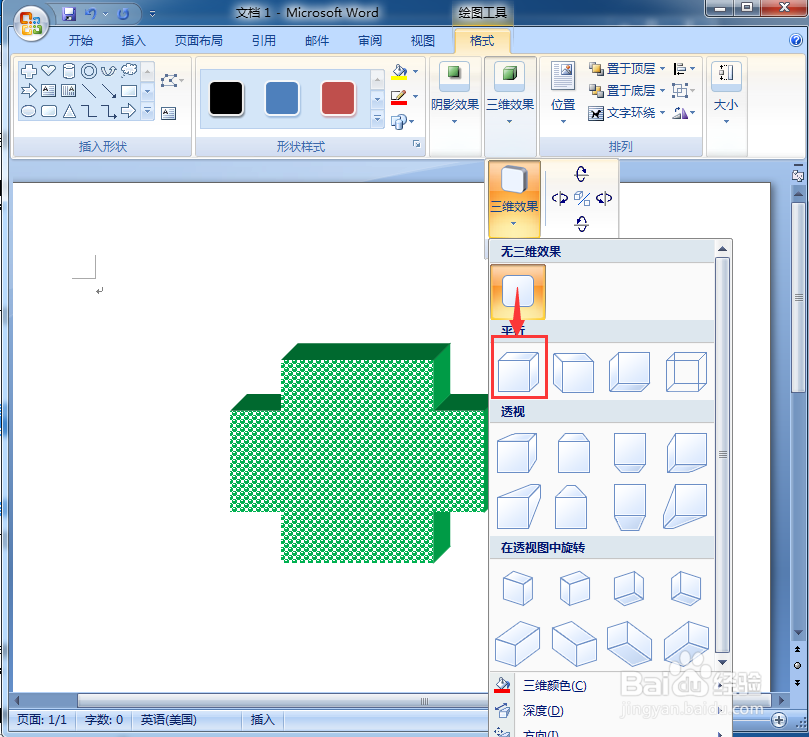
Task: Choose the black shape style
Action: pos(226,98)
